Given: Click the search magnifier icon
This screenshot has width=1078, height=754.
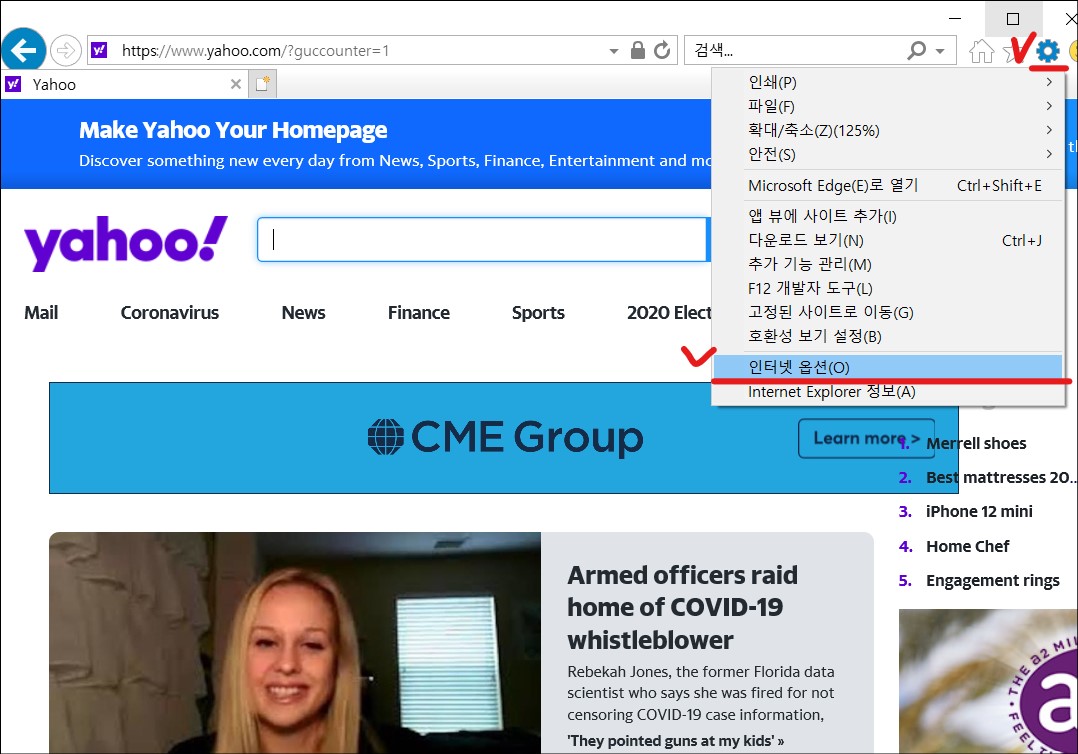Looking at the screenshot, I should 916,50.
